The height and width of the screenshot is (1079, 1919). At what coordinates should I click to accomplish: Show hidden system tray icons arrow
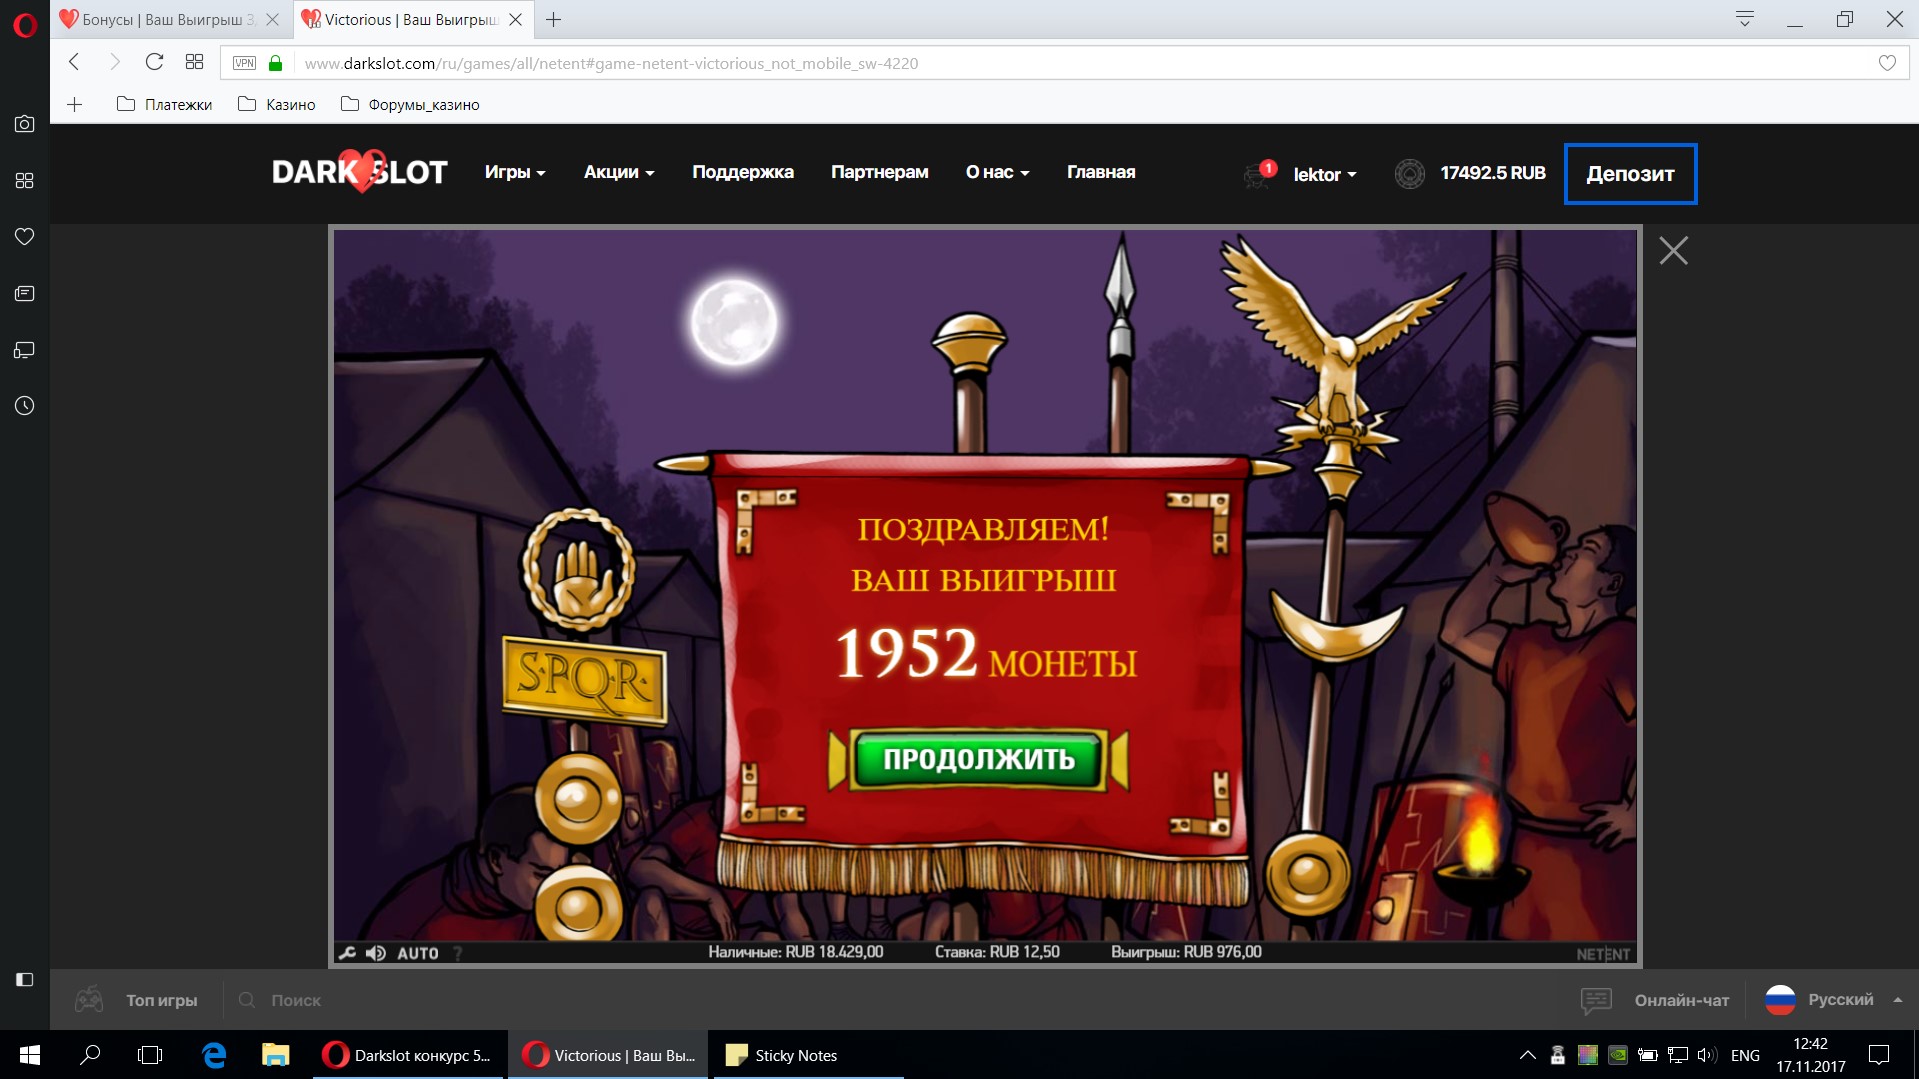(x=1527, y=1055)
